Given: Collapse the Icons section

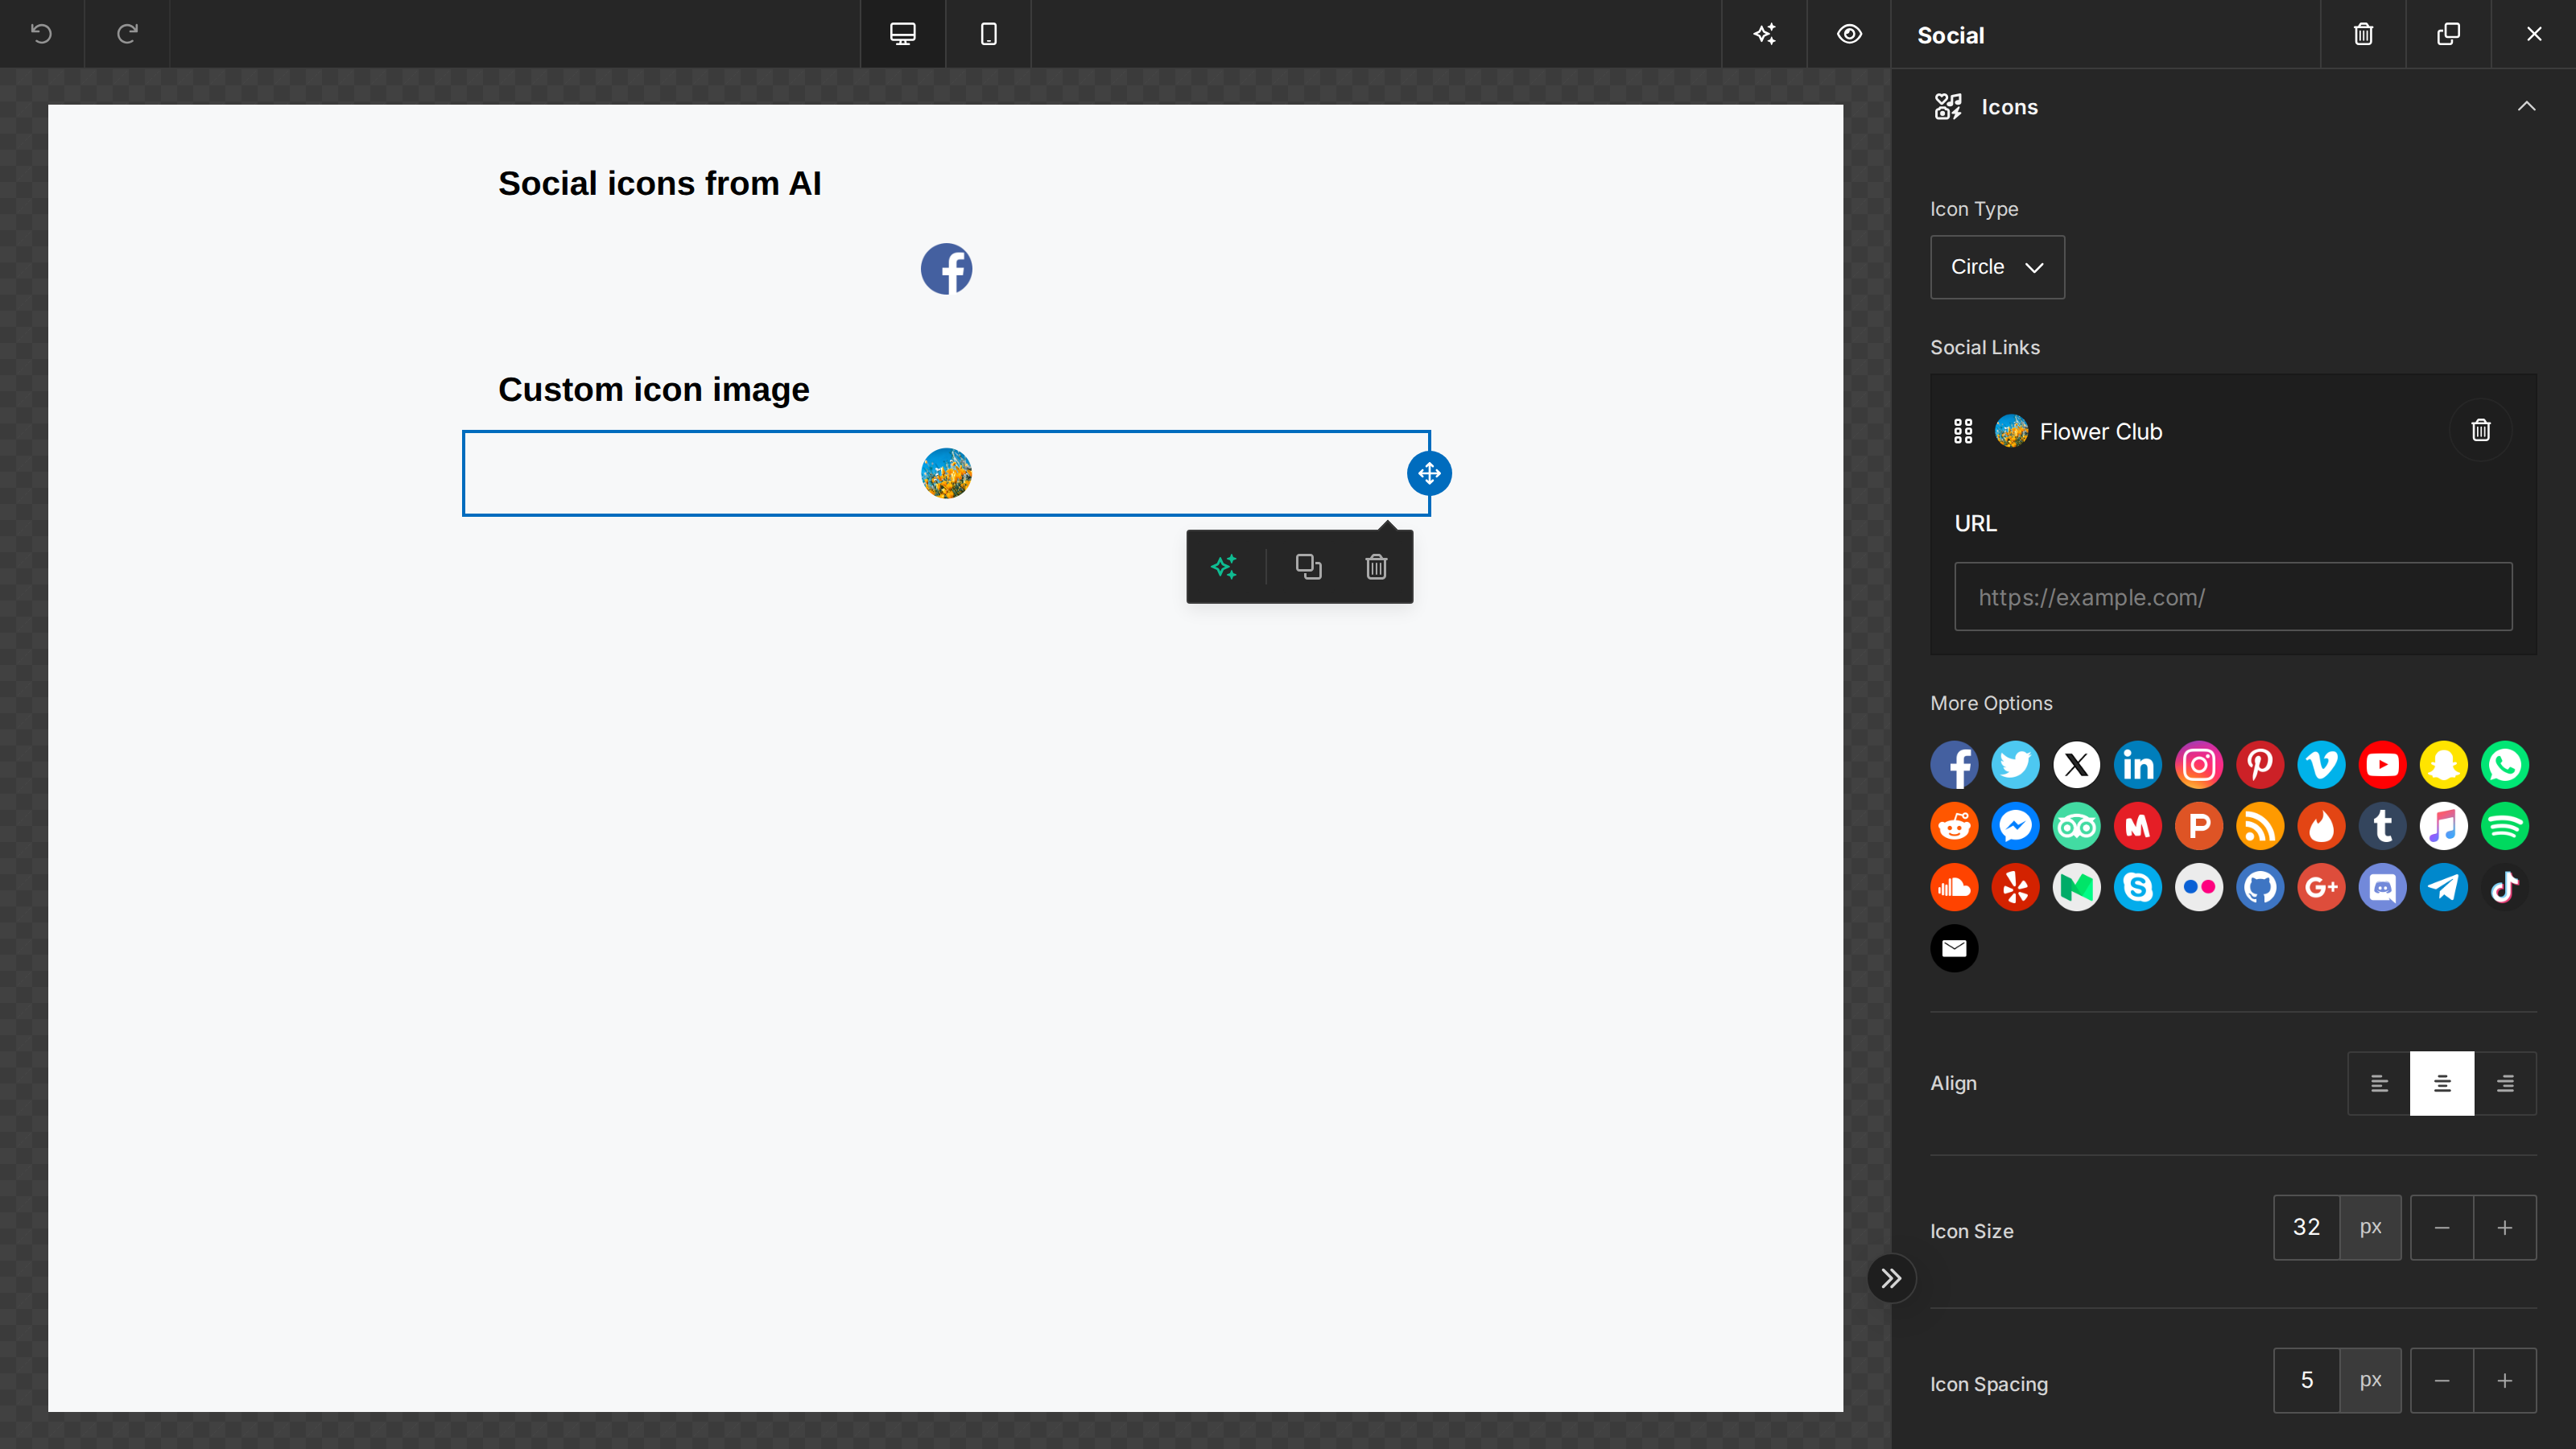Looking at the screenshot, I should pyautogui.click(x=2526, y=107).
